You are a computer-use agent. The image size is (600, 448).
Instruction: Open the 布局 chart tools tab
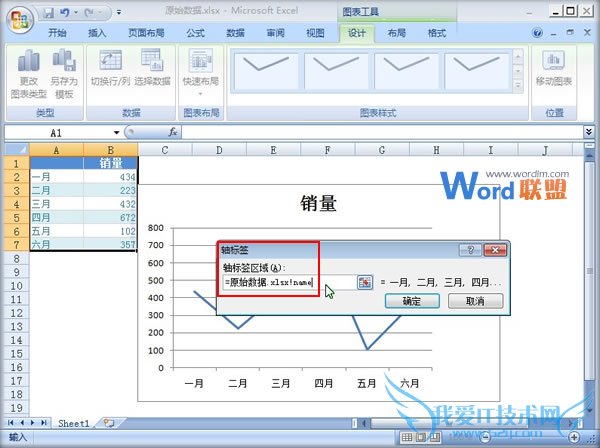[x=397, y=33]
